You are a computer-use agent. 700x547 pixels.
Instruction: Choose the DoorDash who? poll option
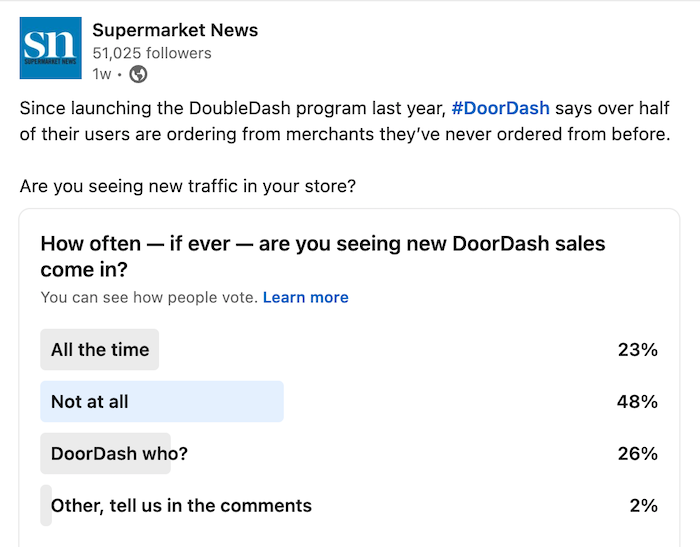click(349, 453)
